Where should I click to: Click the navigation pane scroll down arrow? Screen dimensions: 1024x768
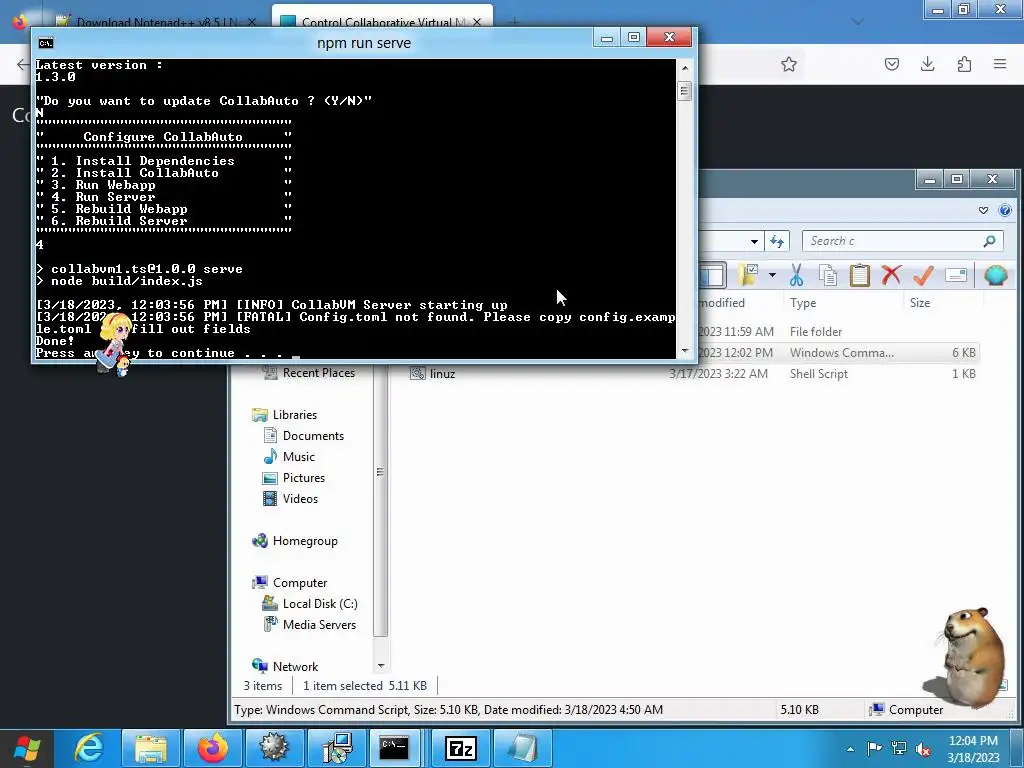click(x=381, y=666)
